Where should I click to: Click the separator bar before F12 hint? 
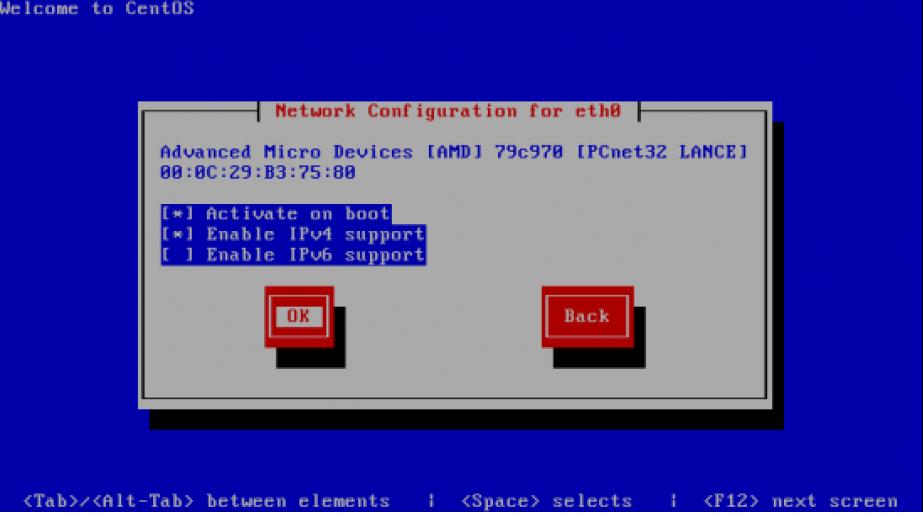673,501
